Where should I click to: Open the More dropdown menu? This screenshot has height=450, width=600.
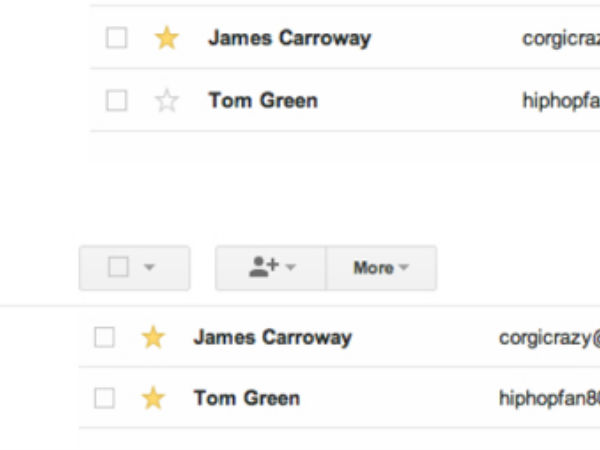point(381,268)
